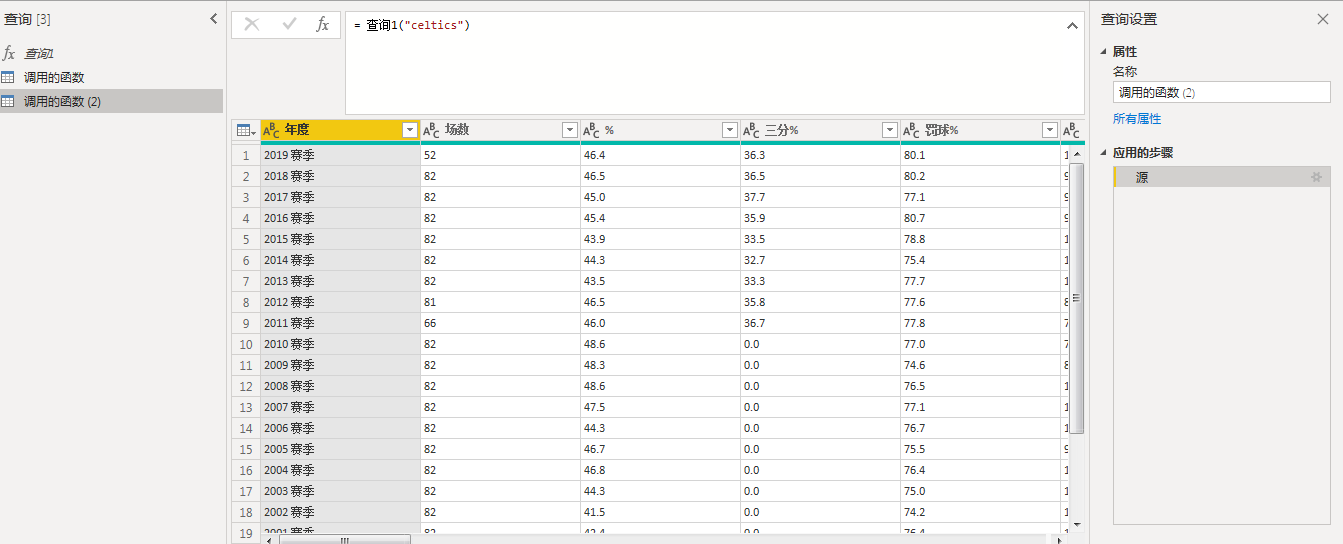The image size is (1343, 544).
Task: Open the 场数 column filter dropdown
Action: coord(569,130)
